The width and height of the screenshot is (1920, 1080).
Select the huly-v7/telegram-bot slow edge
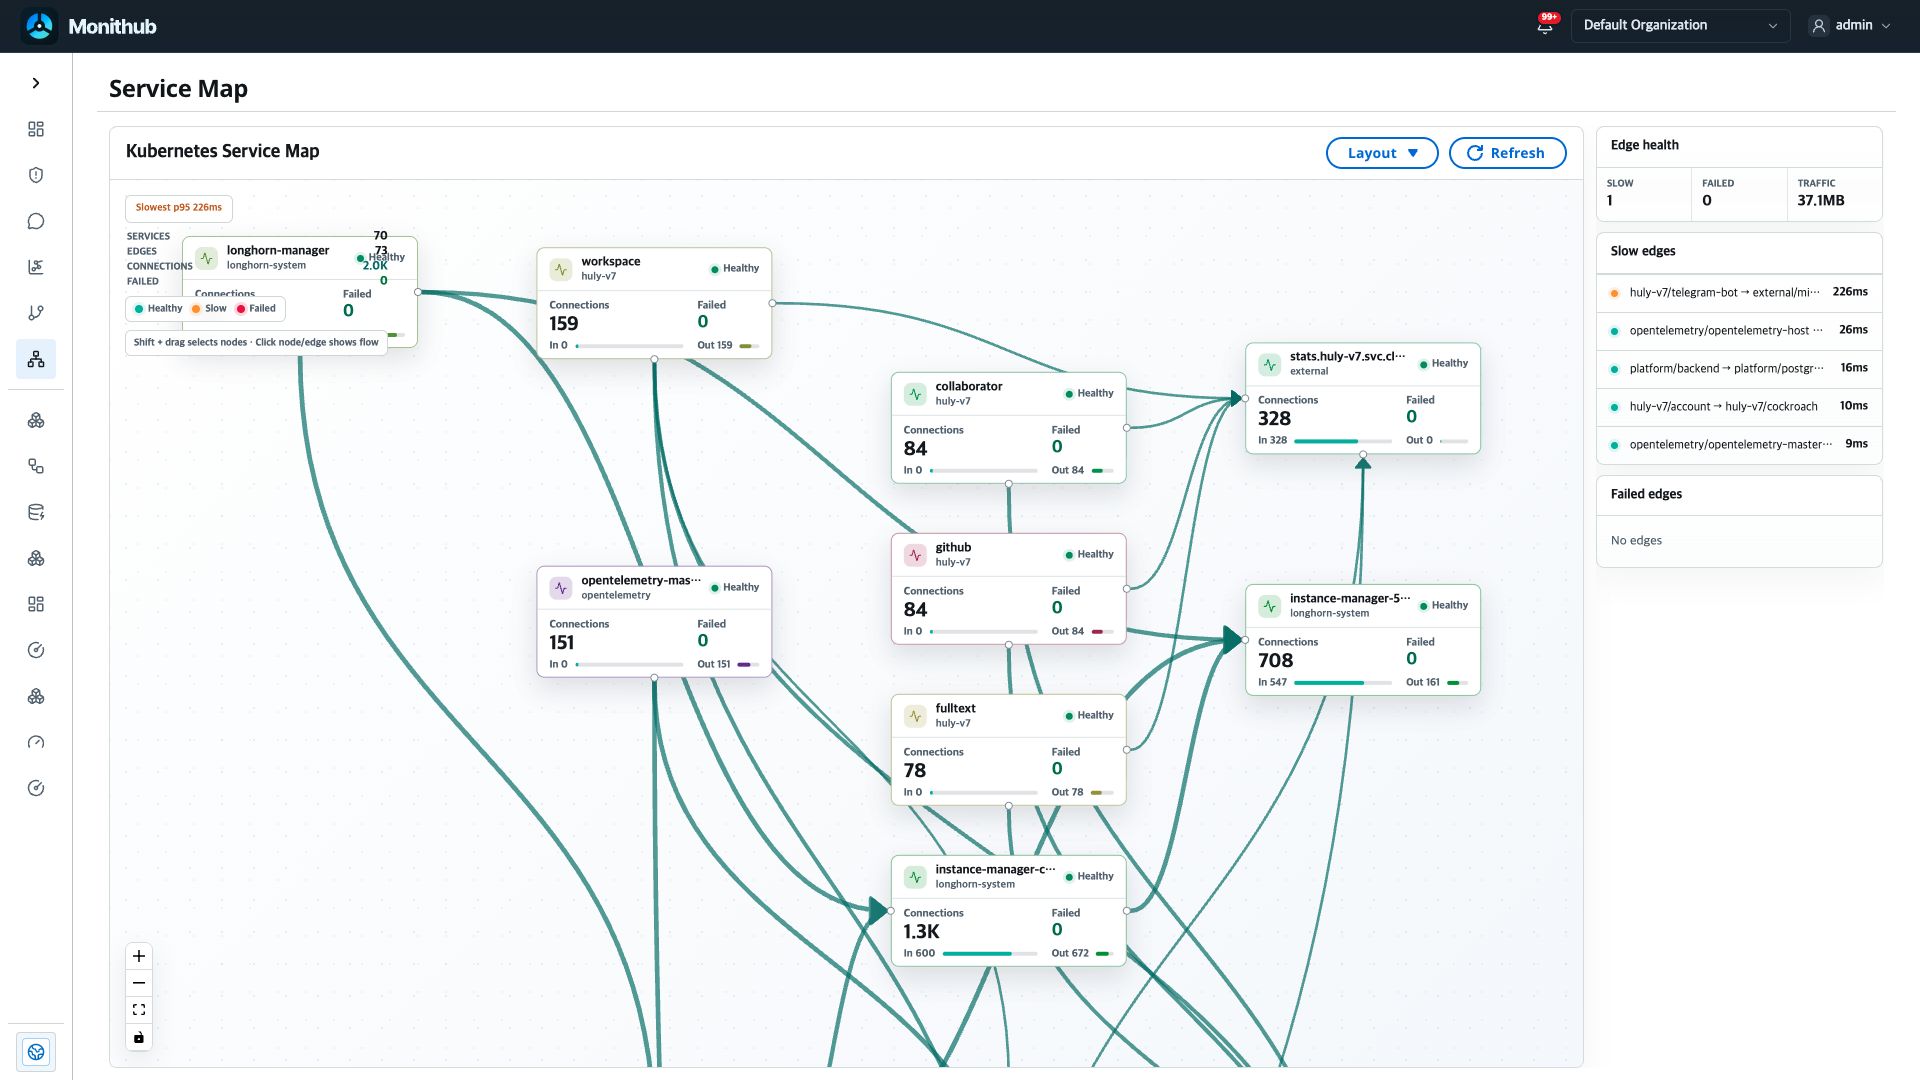[1739, 292]
